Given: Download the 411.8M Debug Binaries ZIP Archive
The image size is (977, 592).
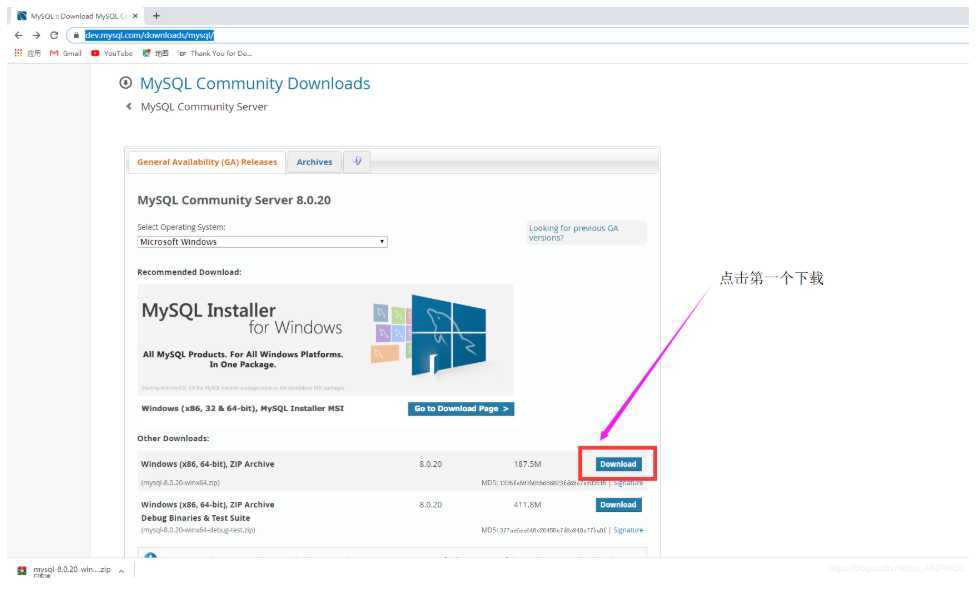Looking at the screenshot, I should coord(618,505).
